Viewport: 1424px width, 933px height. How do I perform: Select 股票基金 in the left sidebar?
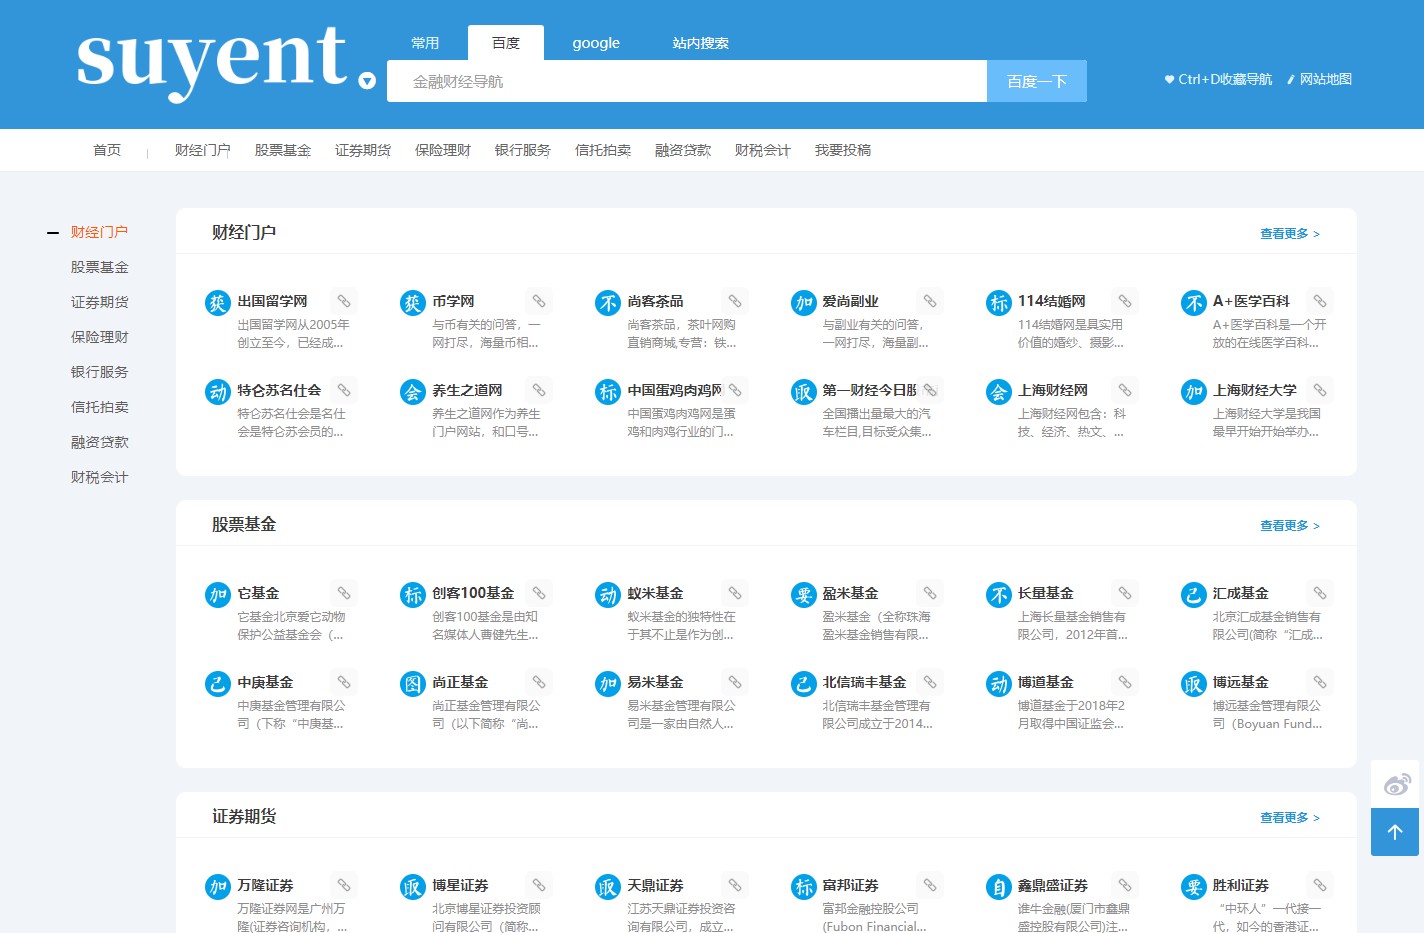coord(99,267)
